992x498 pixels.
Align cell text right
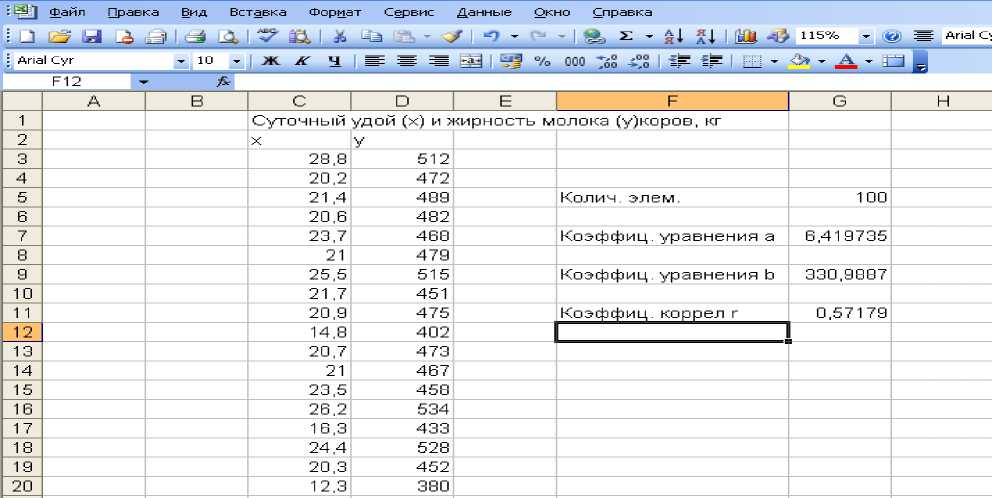pyautogui.click(x=439, y=61)
